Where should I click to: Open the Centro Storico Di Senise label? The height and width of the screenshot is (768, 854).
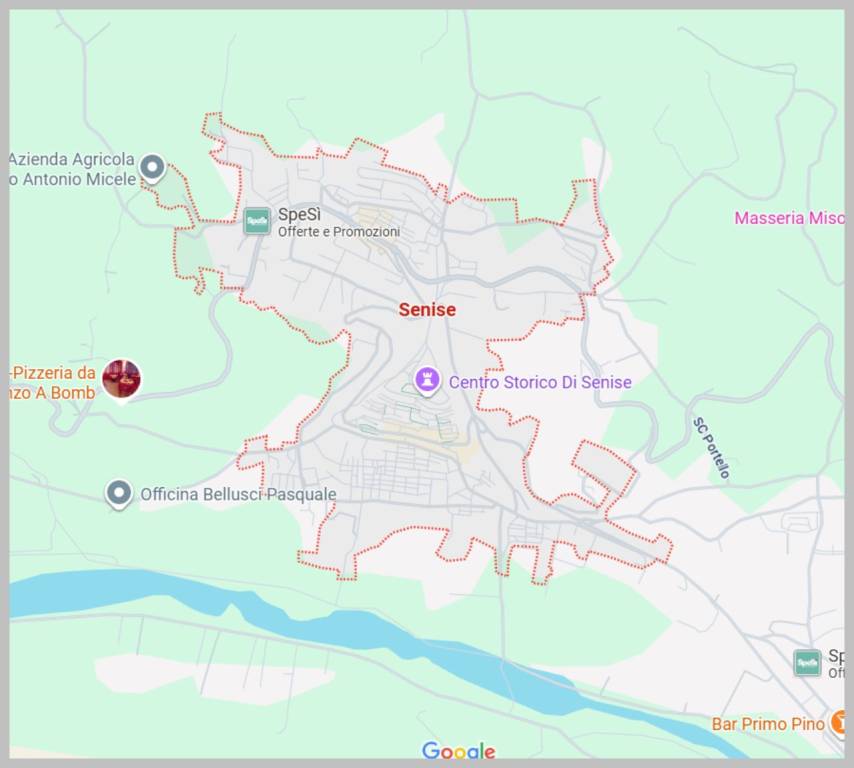point(540,382)
